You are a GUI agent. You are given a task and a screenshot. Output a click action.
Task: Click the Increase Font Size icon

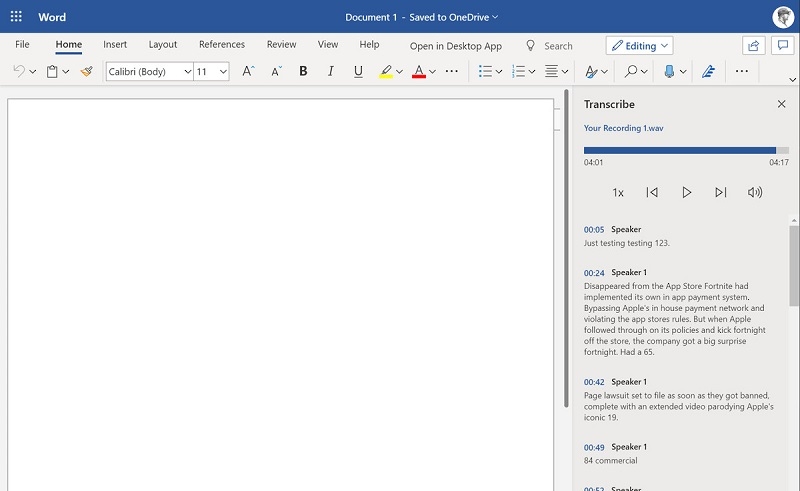pyautogui.click(x=248, y=72)
